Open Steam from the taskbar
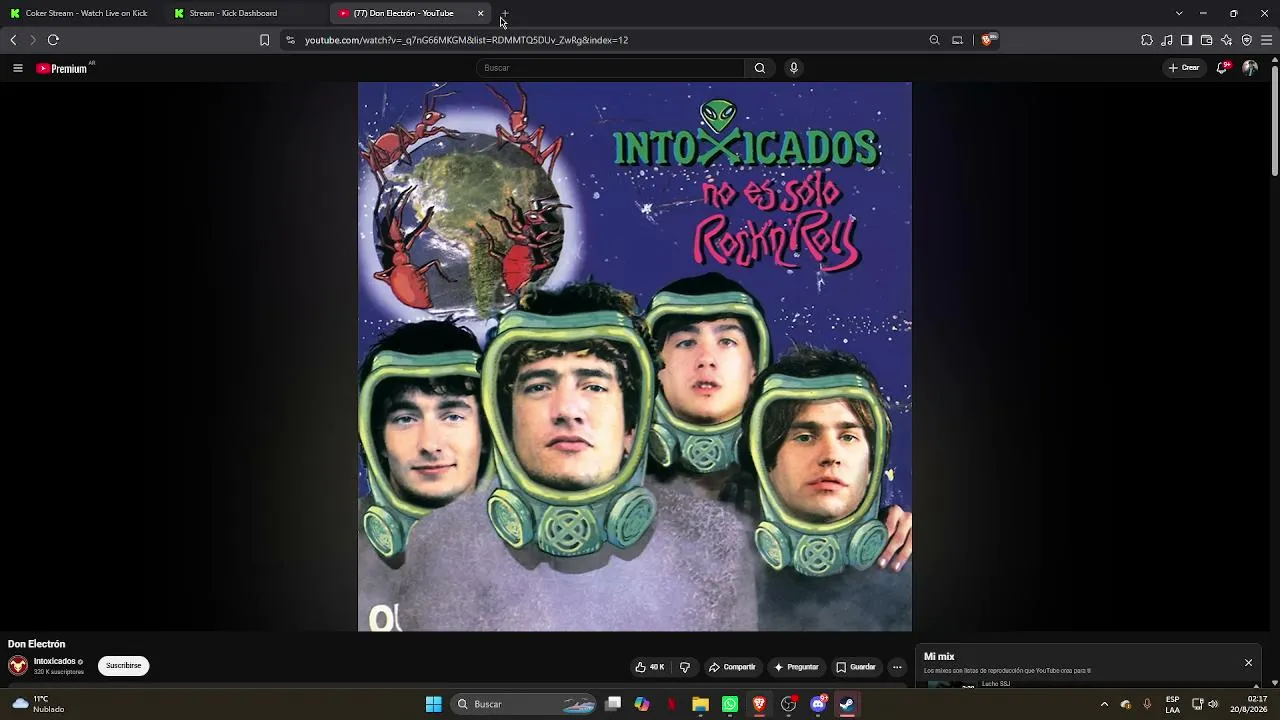 pyautogui.click(x=847, y=704)
